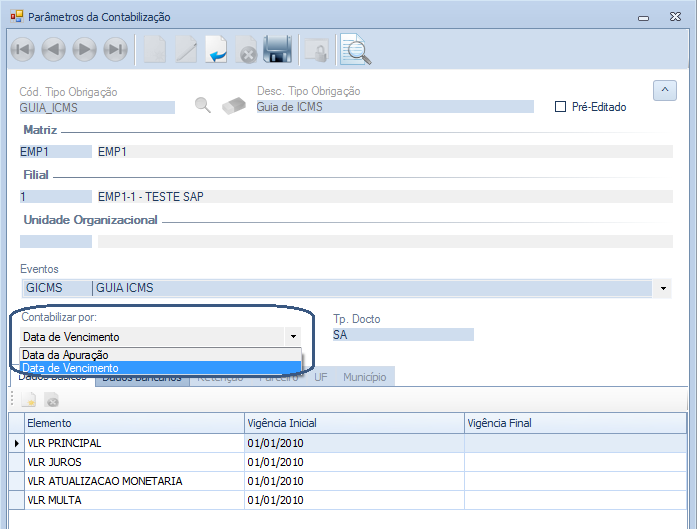This screenshot has width=697, height=529.
Task: Go to the previous record
Action: coord(54,50)
